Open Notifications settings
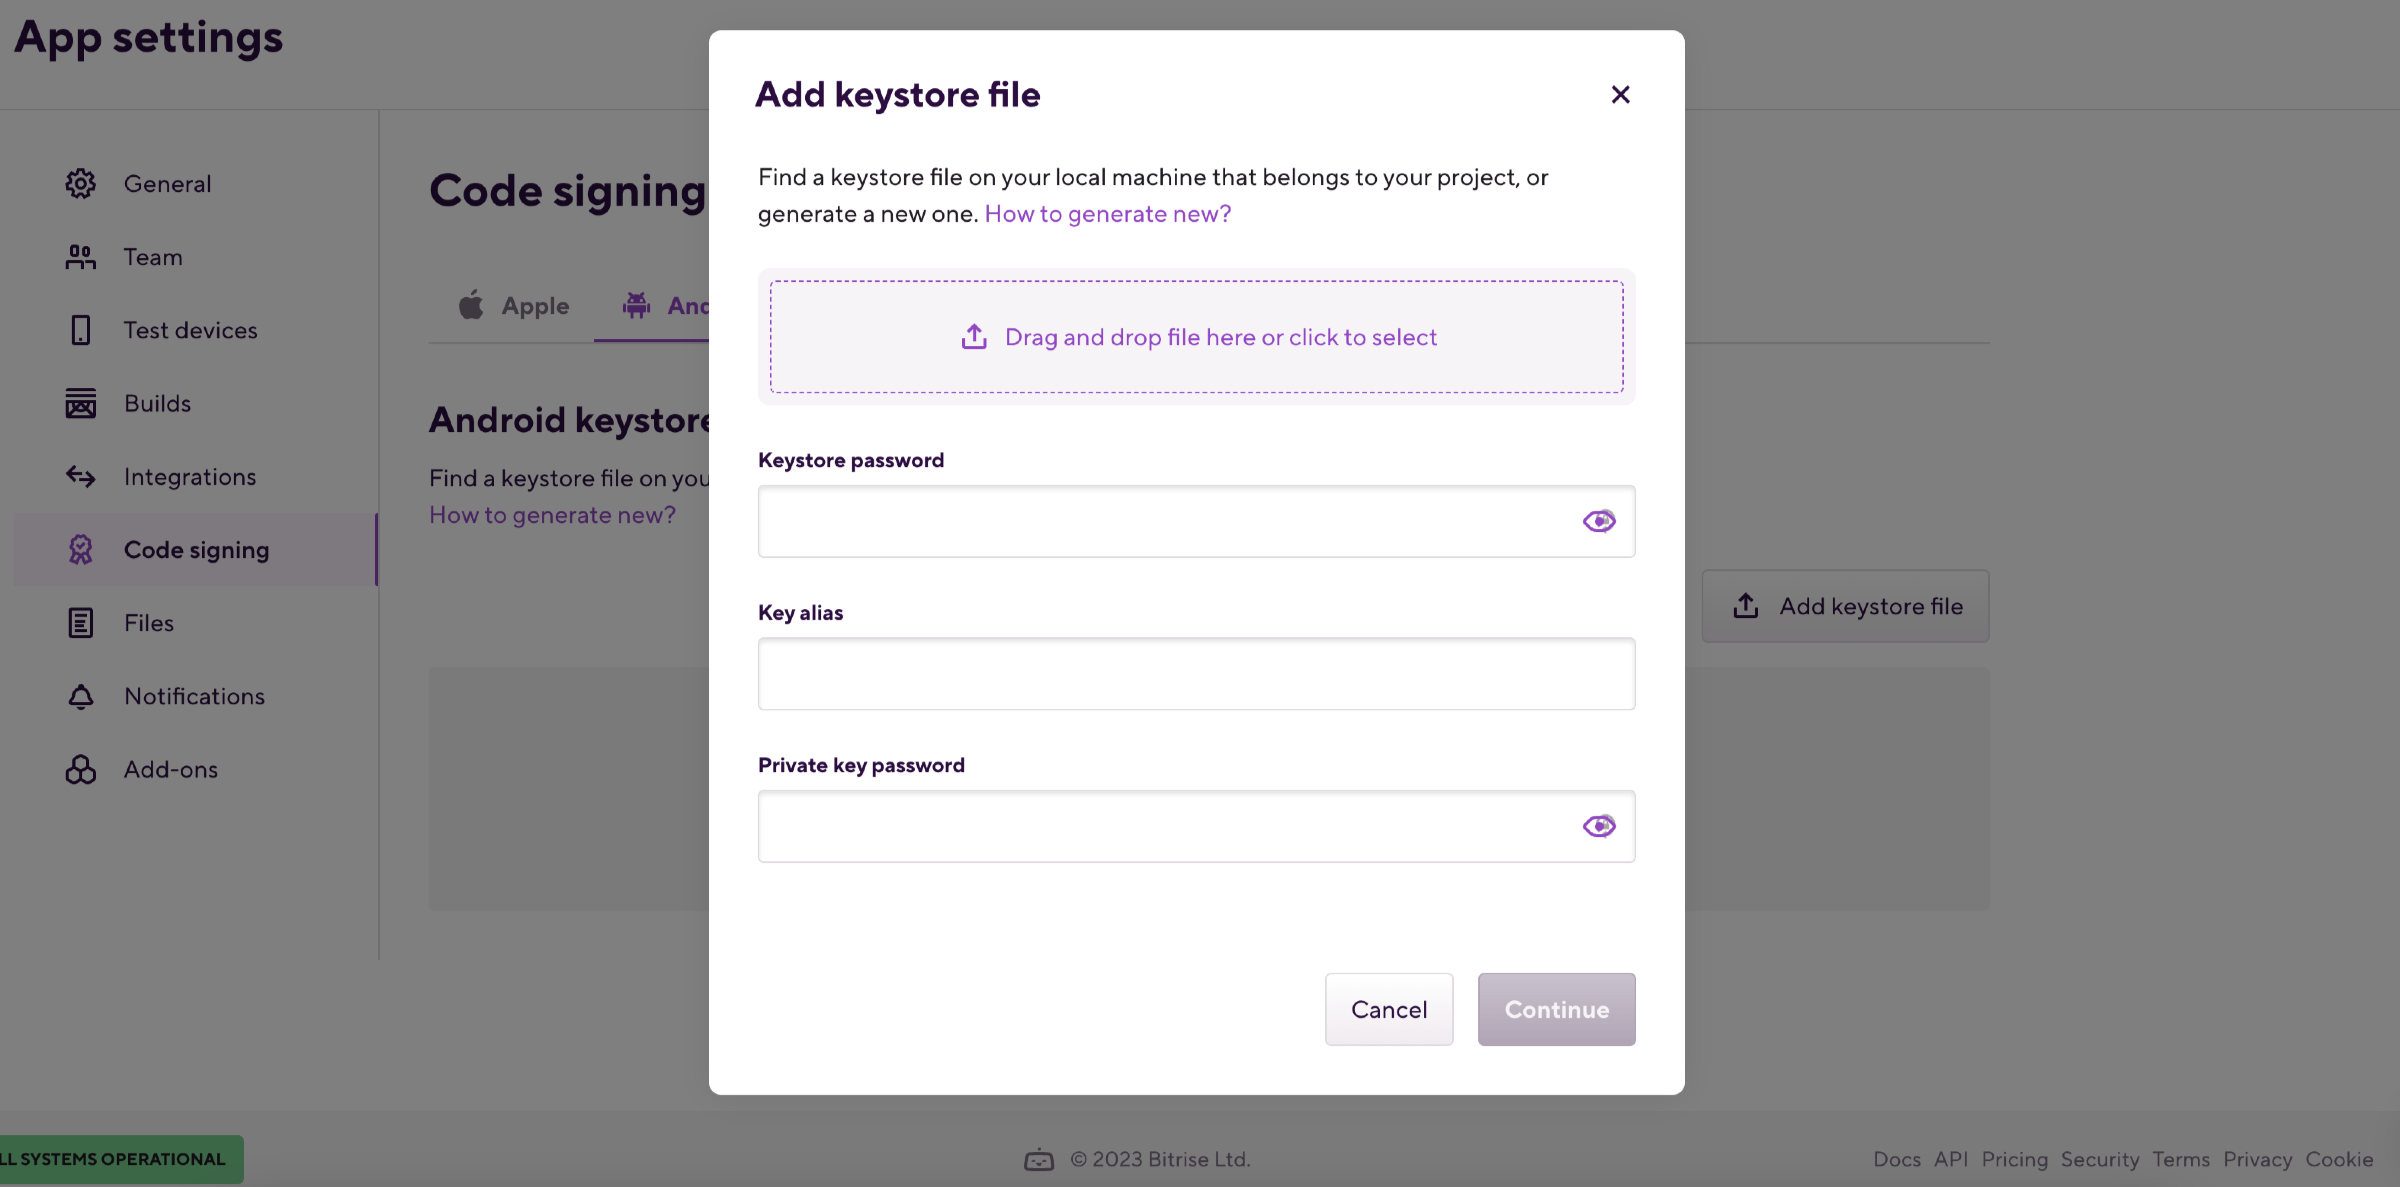Screen dimensions: 2400x1187 click(x=194, y=696)
